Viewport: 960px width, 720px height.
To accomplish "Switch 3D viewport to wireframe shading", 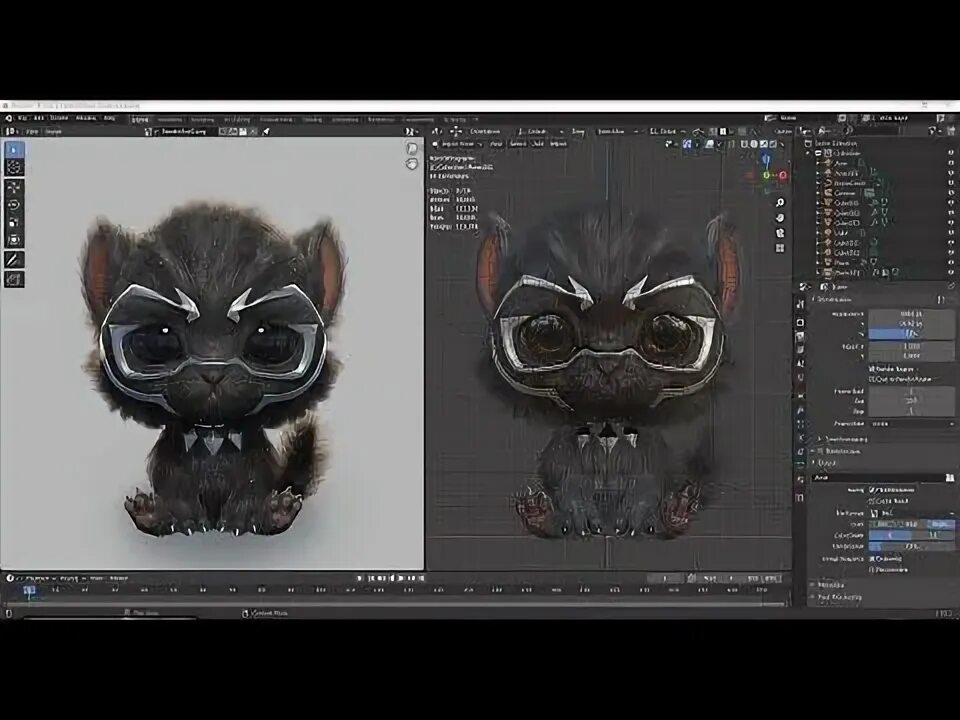I will click(x=744, y=144).
